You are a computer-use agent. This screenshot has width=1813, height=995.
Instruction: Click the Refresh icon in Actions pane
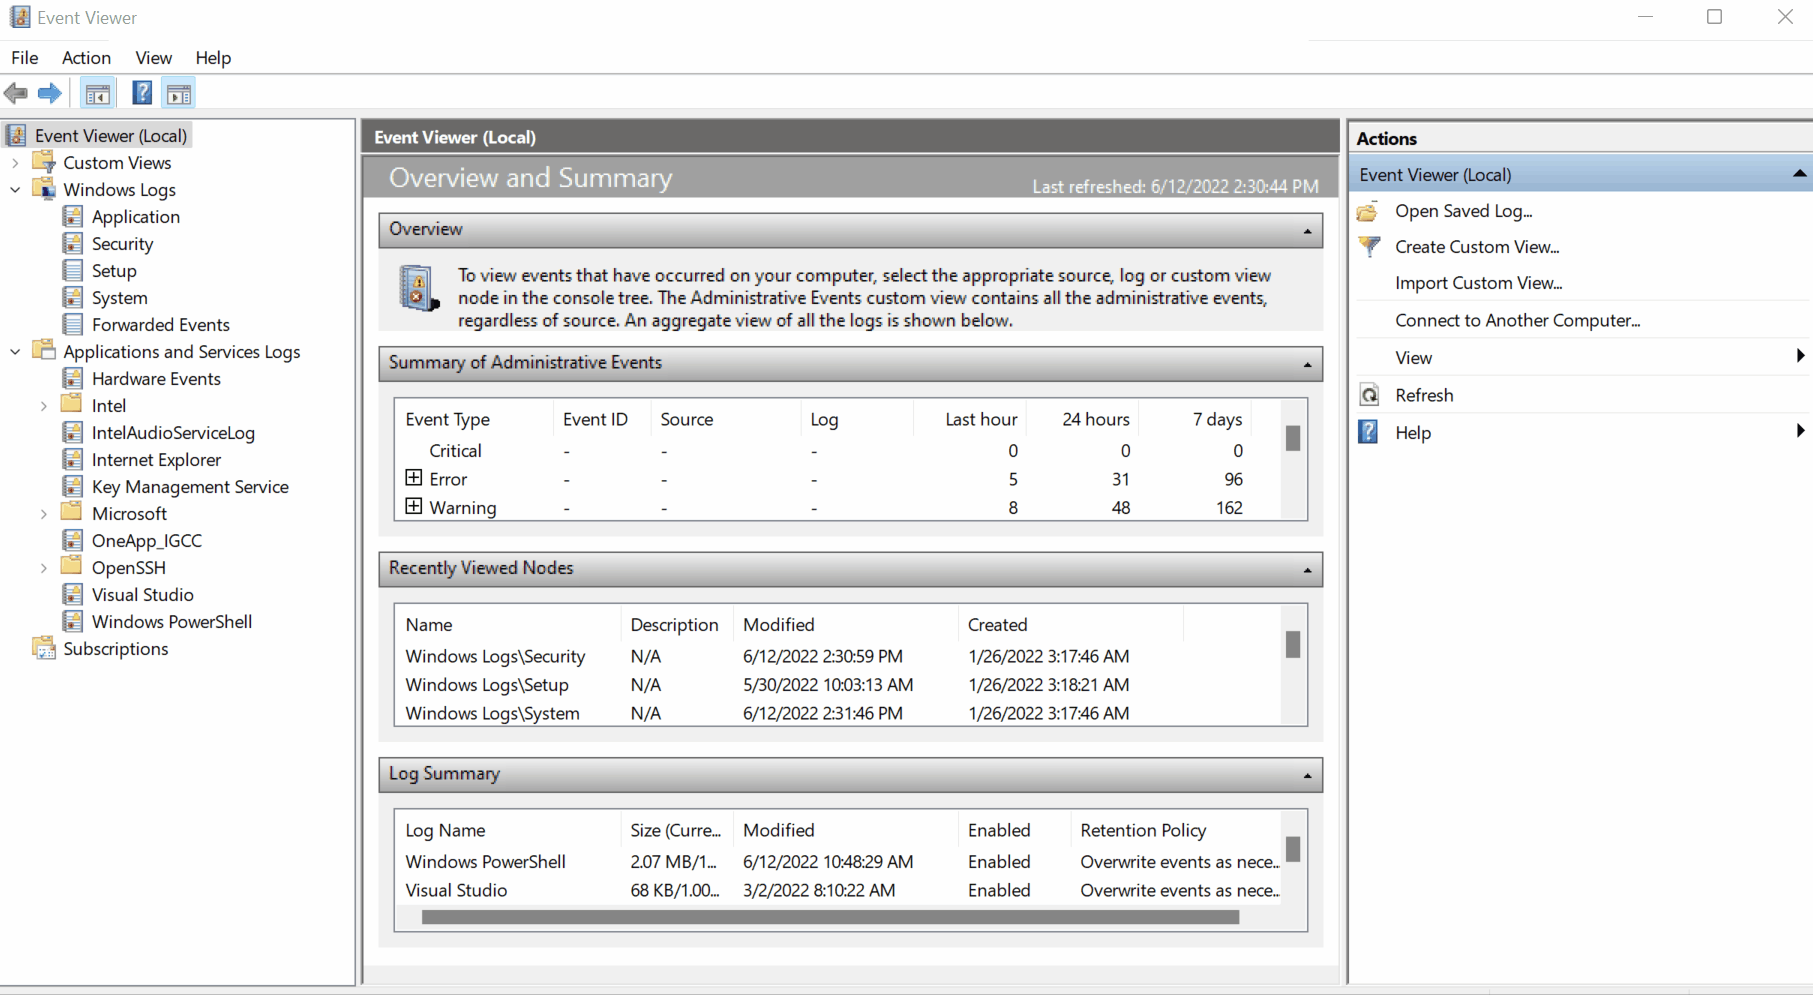1368,394
